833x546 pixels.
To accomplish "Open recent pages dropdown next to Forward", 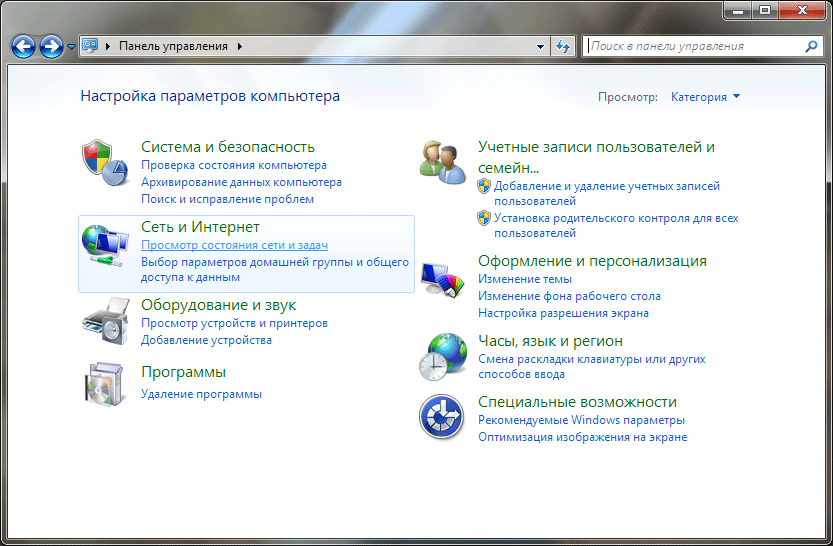I will click(x=72, y=47).
